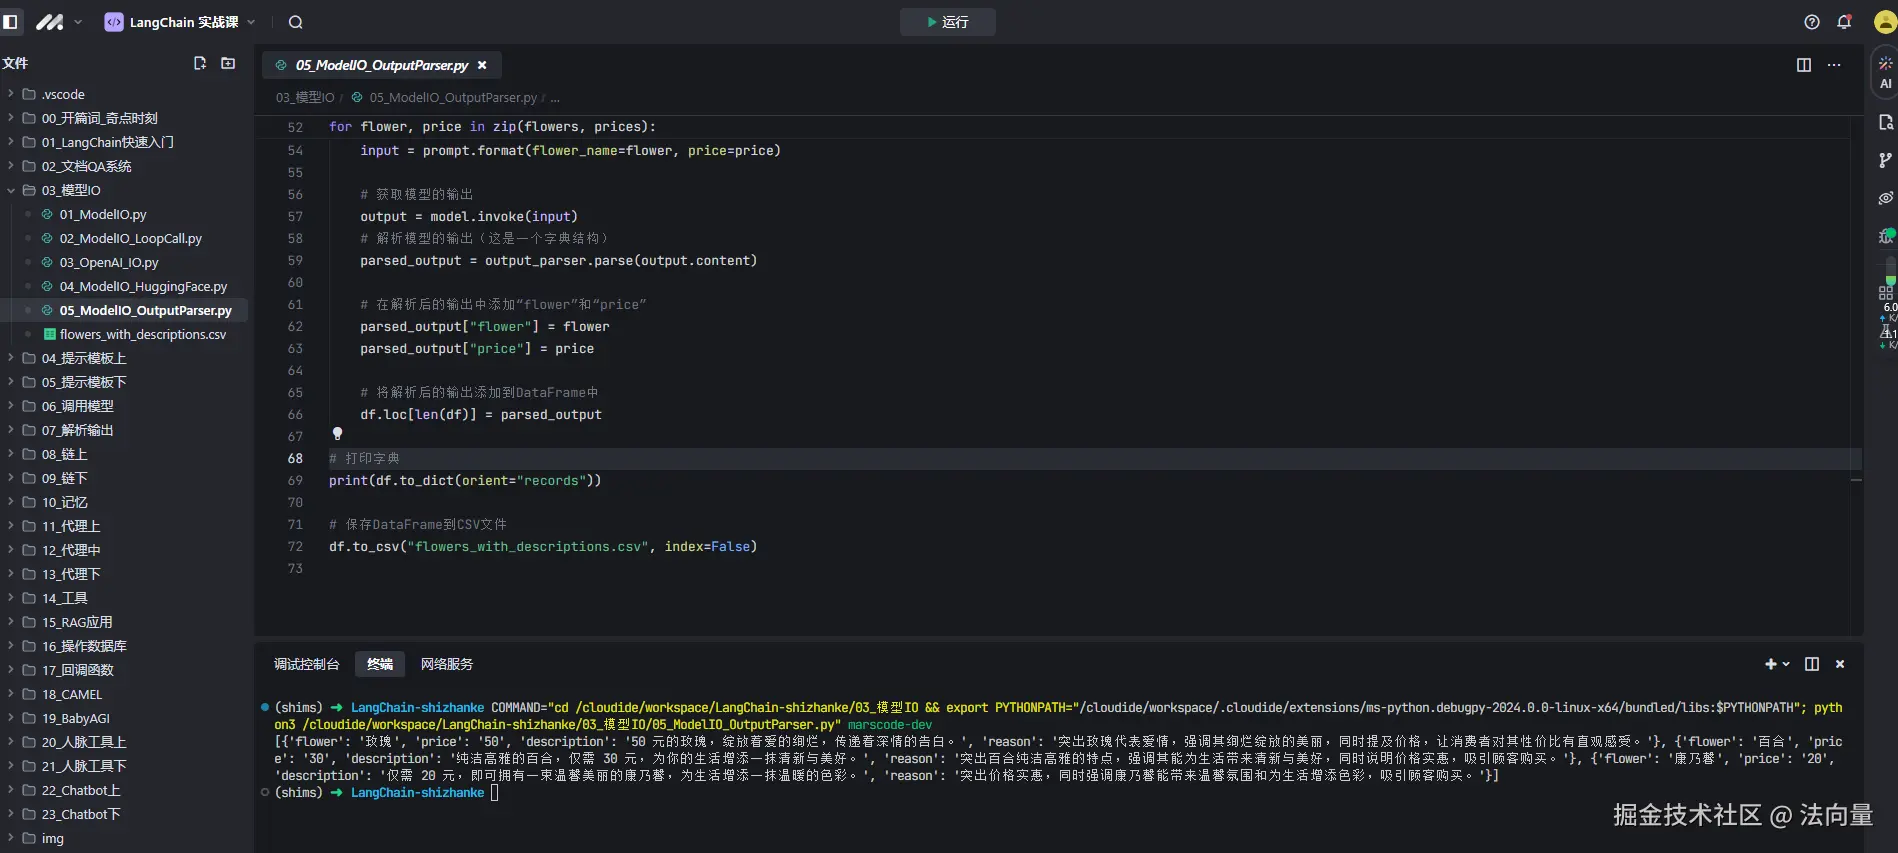Open editor more actions menu

point(1834,65)
